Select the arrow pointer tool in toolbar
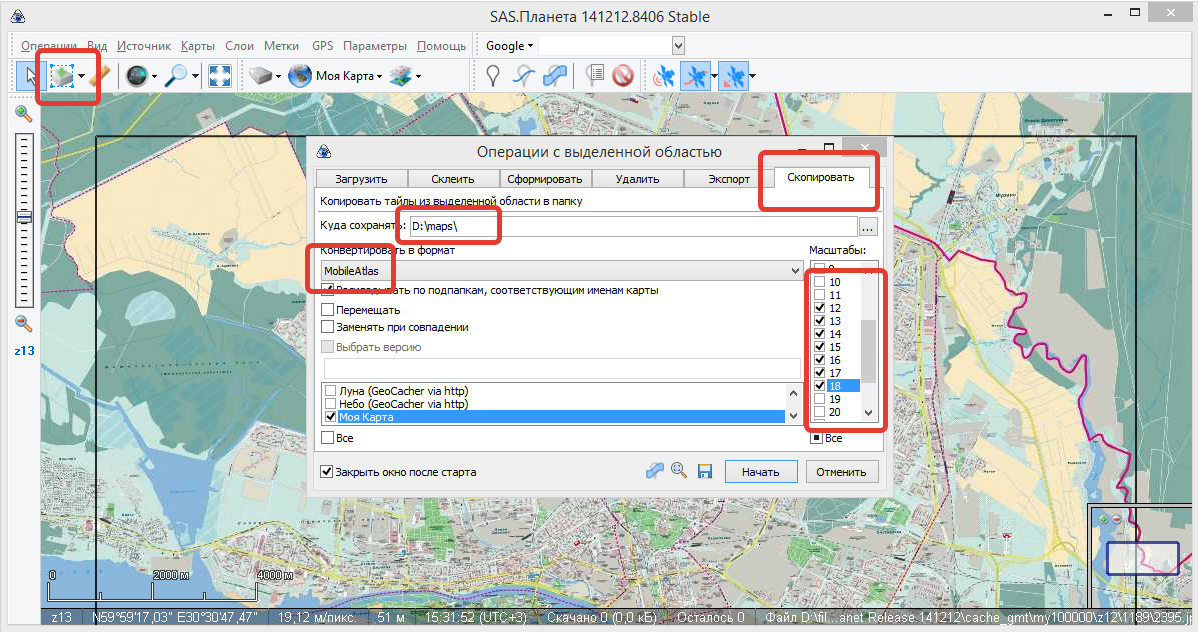 tap(29, 76)
